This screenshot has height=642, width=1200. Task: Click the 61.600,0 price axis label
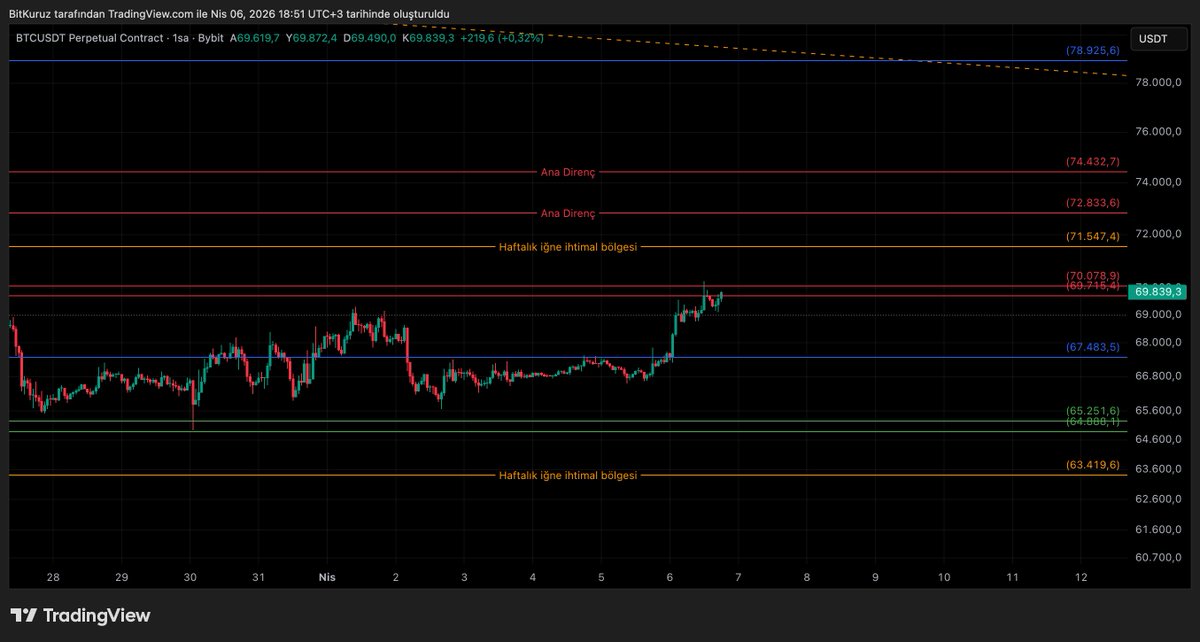tap(1160, 529)
